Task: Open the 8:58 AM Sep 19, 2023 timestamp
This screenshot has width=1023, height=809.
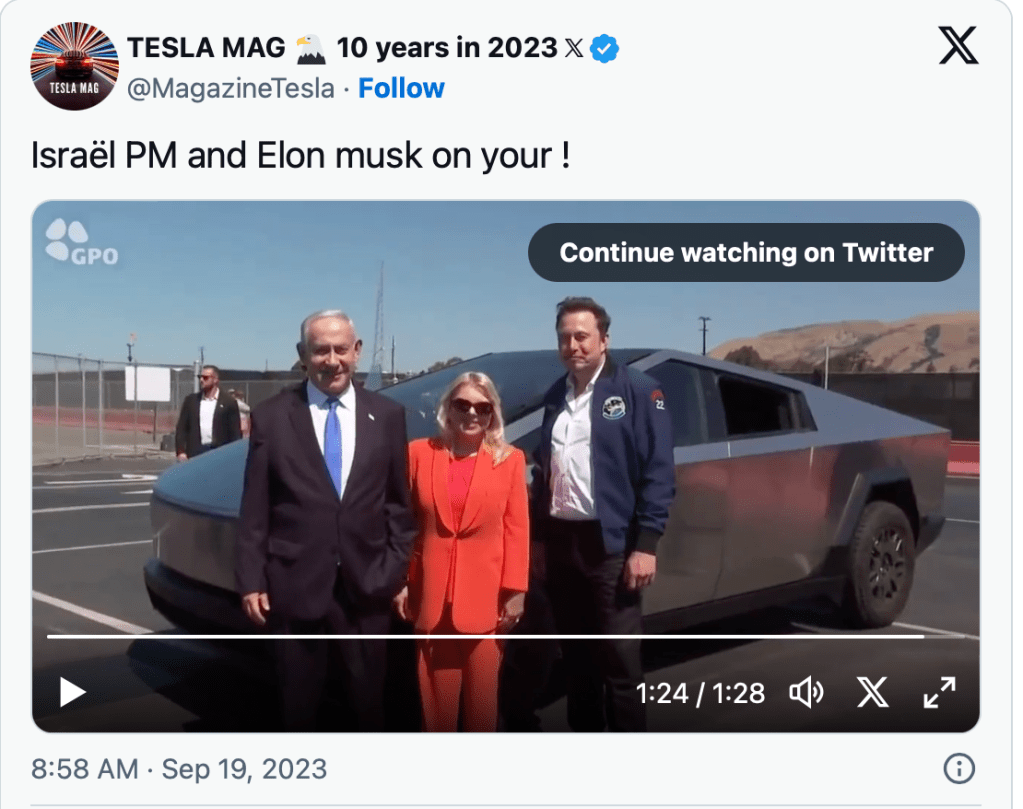Action: pos(179,769)
